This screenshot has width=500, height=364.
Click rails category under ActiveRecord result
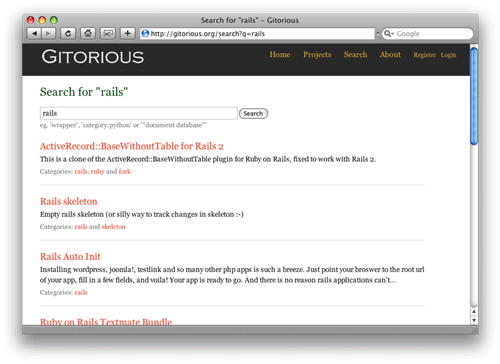81,171
